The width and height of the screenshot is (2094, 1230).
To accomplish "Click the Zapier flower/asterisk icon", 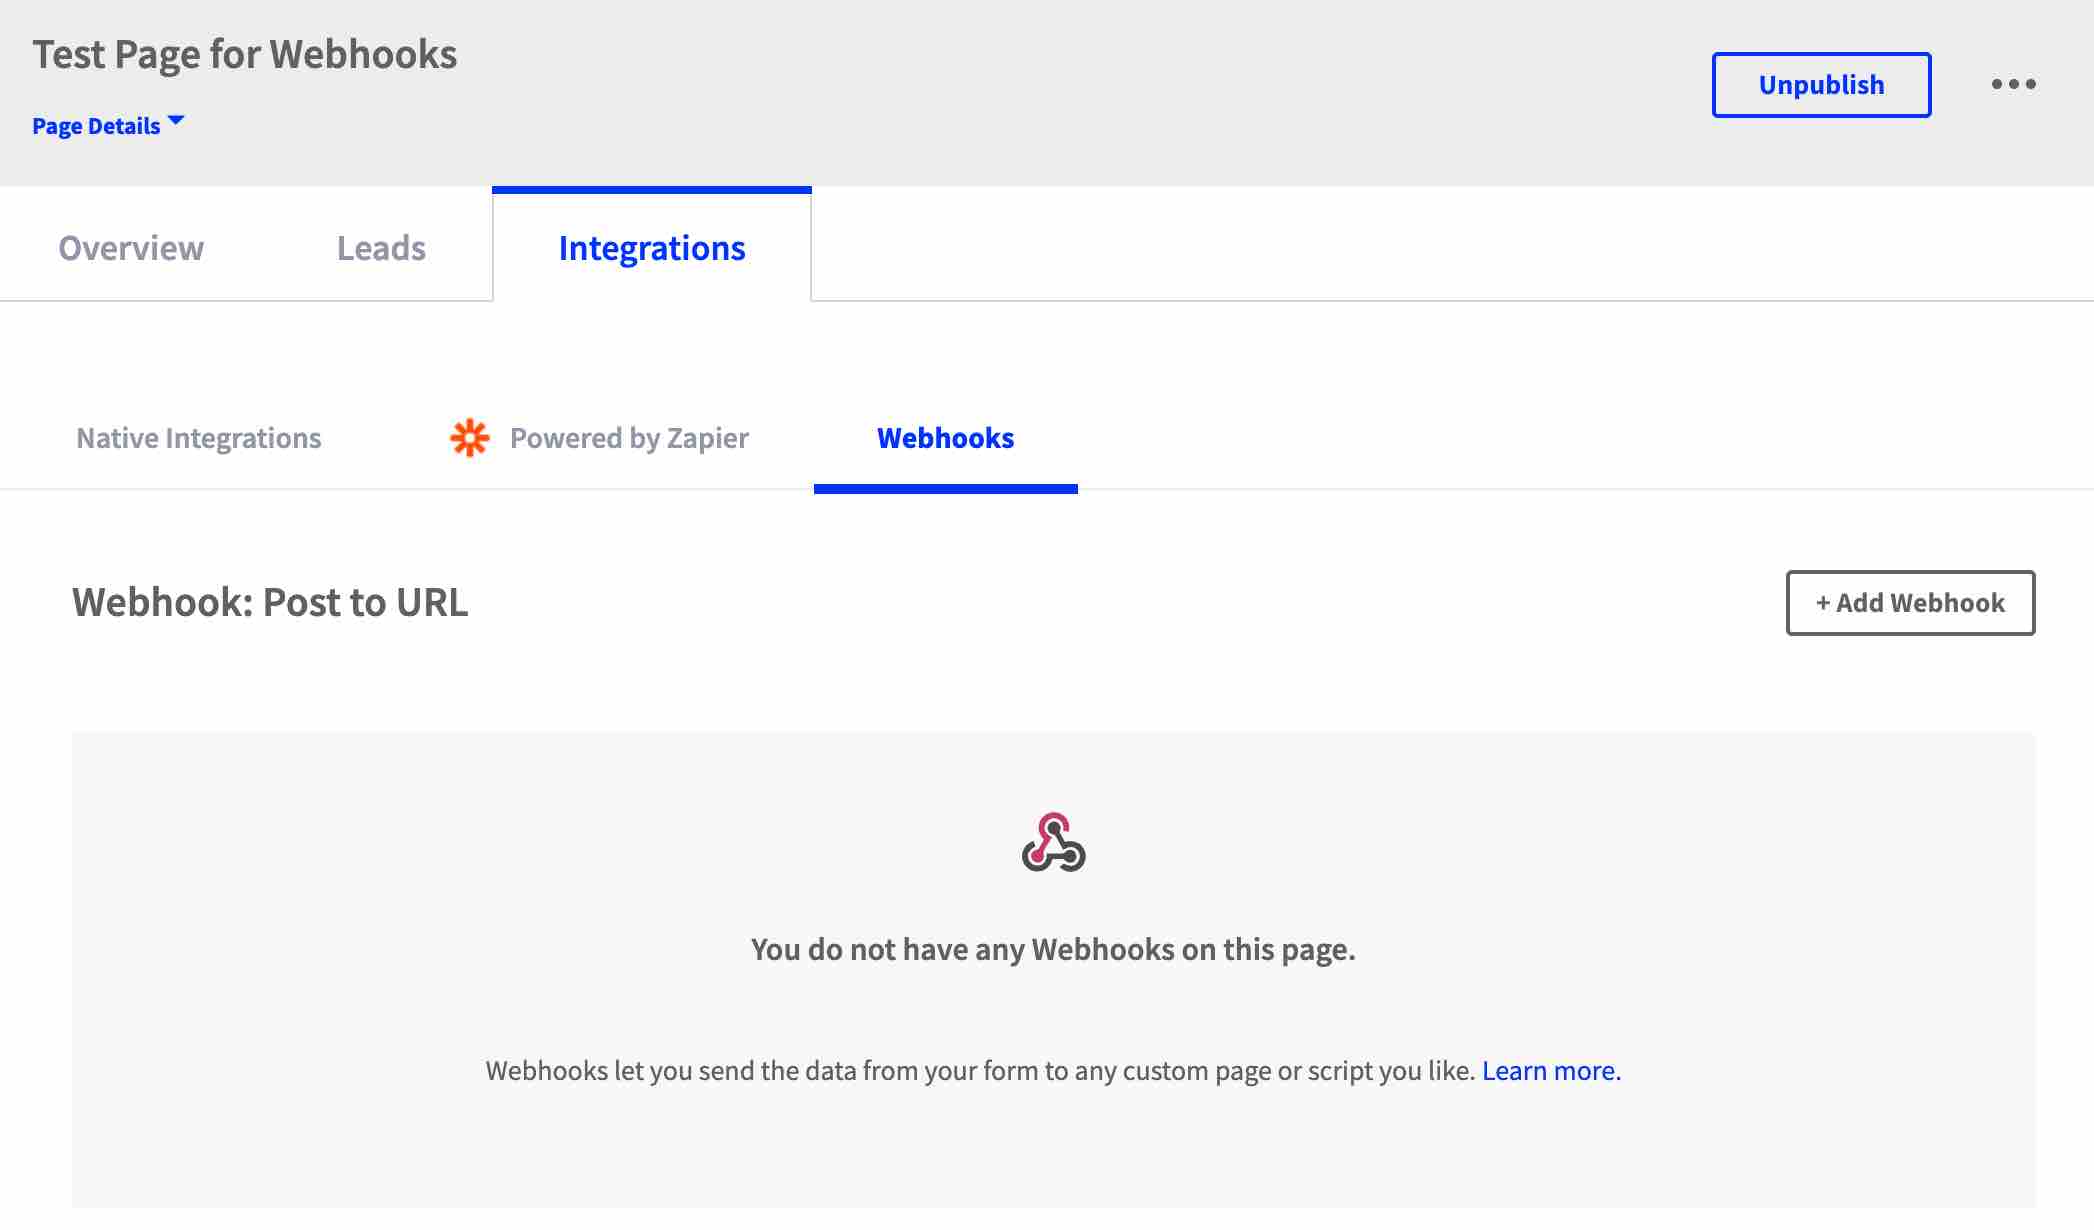I will (x=469, y=438).
